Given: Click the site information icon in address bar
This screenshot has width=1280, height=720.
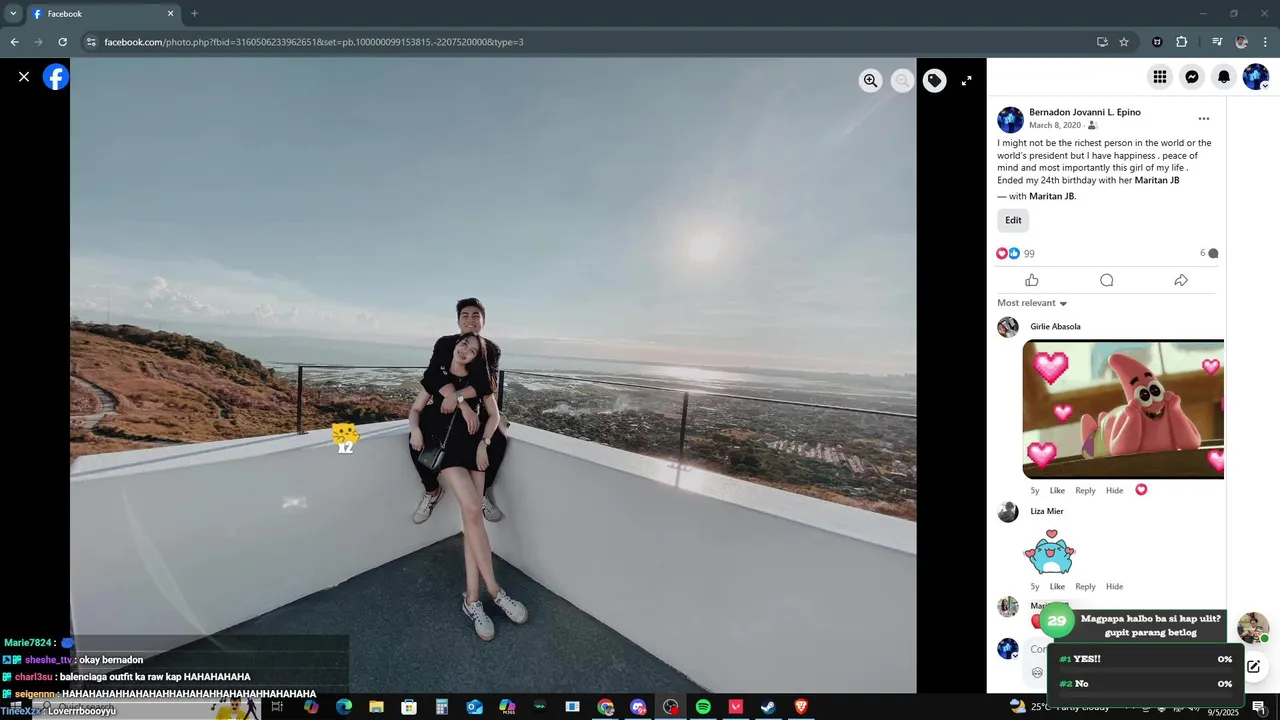Looking at the screenshot, I should click(91, 42).
